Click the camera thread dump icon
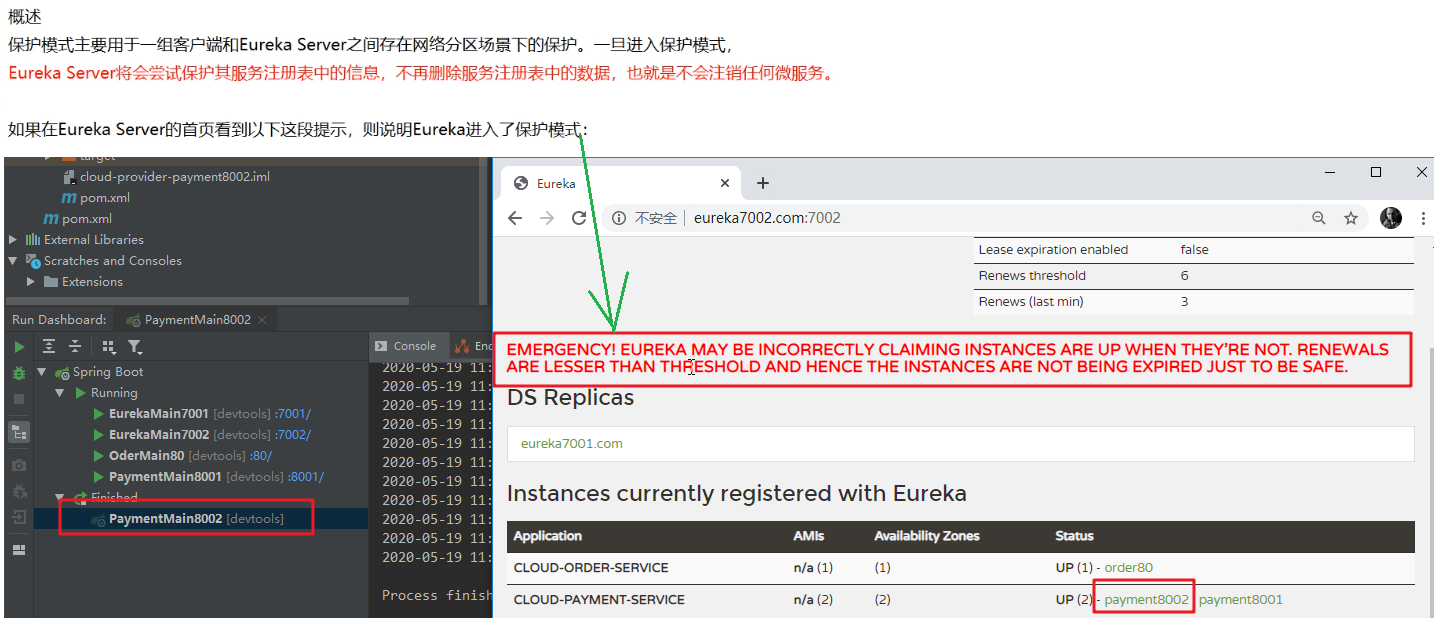 (x=19, y=465)
